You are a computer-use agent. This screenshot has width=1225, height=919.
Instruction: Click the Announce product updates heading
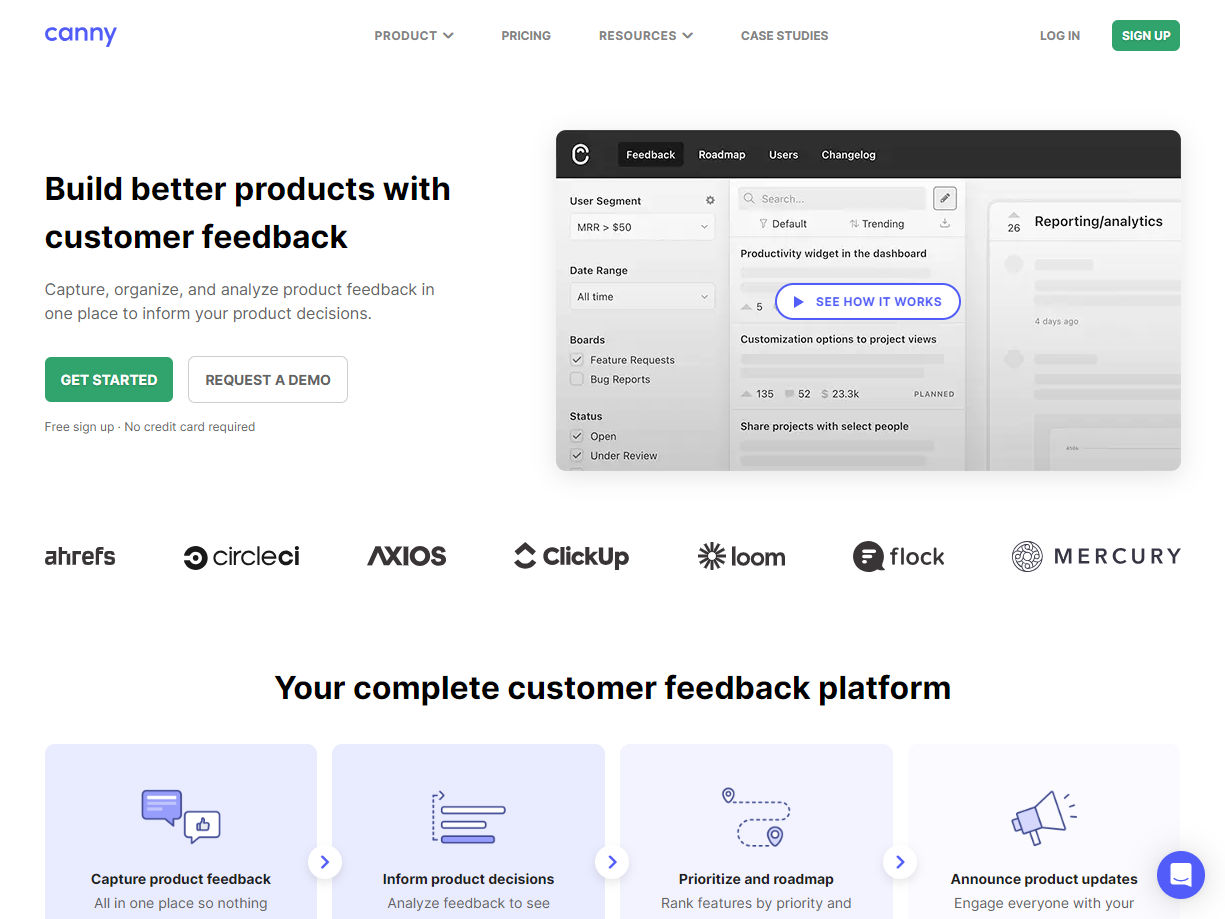(1044, 879)
